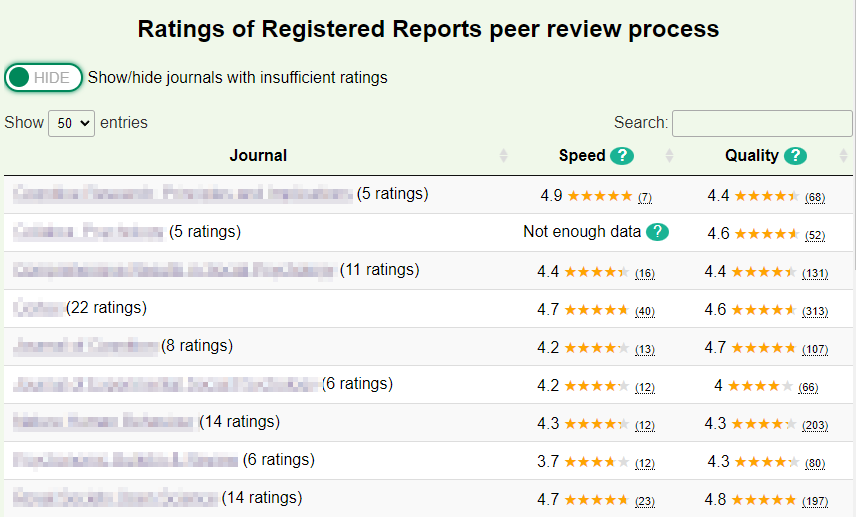Open blurred journal link with 8 ratings
Viewport: 856px width, 517px height.
(86, 346)
